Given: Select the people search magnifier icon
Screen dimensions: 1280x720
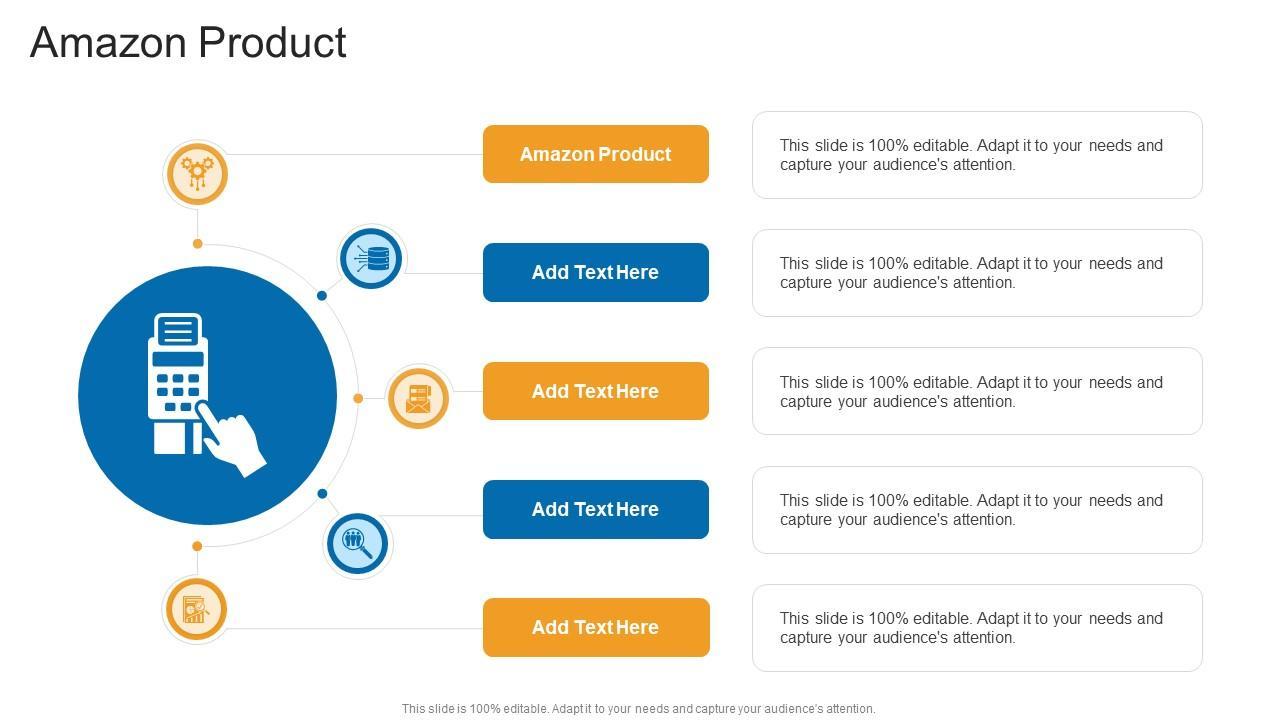Looking at the screenshot, I should click(x=357, y=543).
